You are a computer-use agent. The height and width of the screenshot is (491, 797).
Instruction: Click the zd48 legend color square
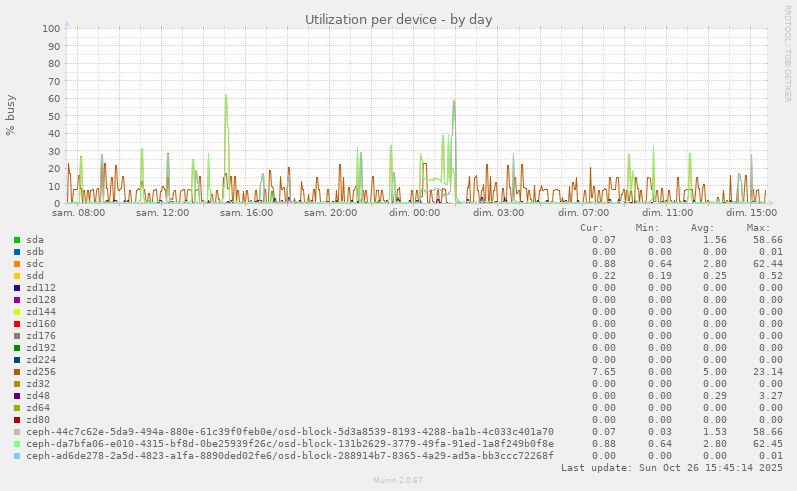click(17, 396)
